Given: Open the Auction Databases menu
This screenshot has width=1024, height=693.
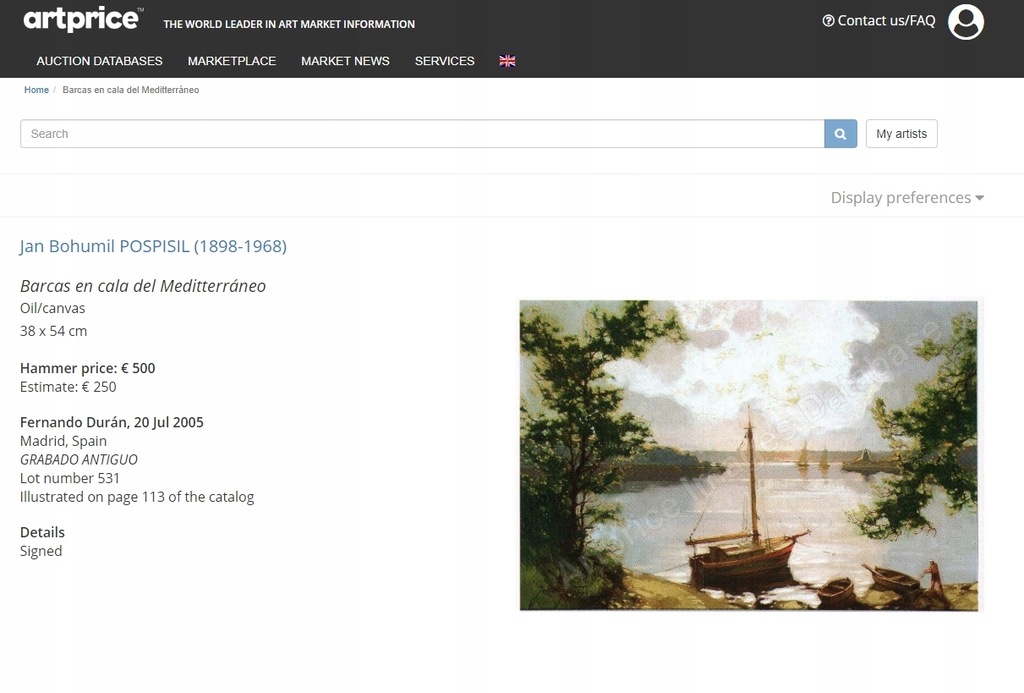Looking at the screenshot, I should coord(99,61).
